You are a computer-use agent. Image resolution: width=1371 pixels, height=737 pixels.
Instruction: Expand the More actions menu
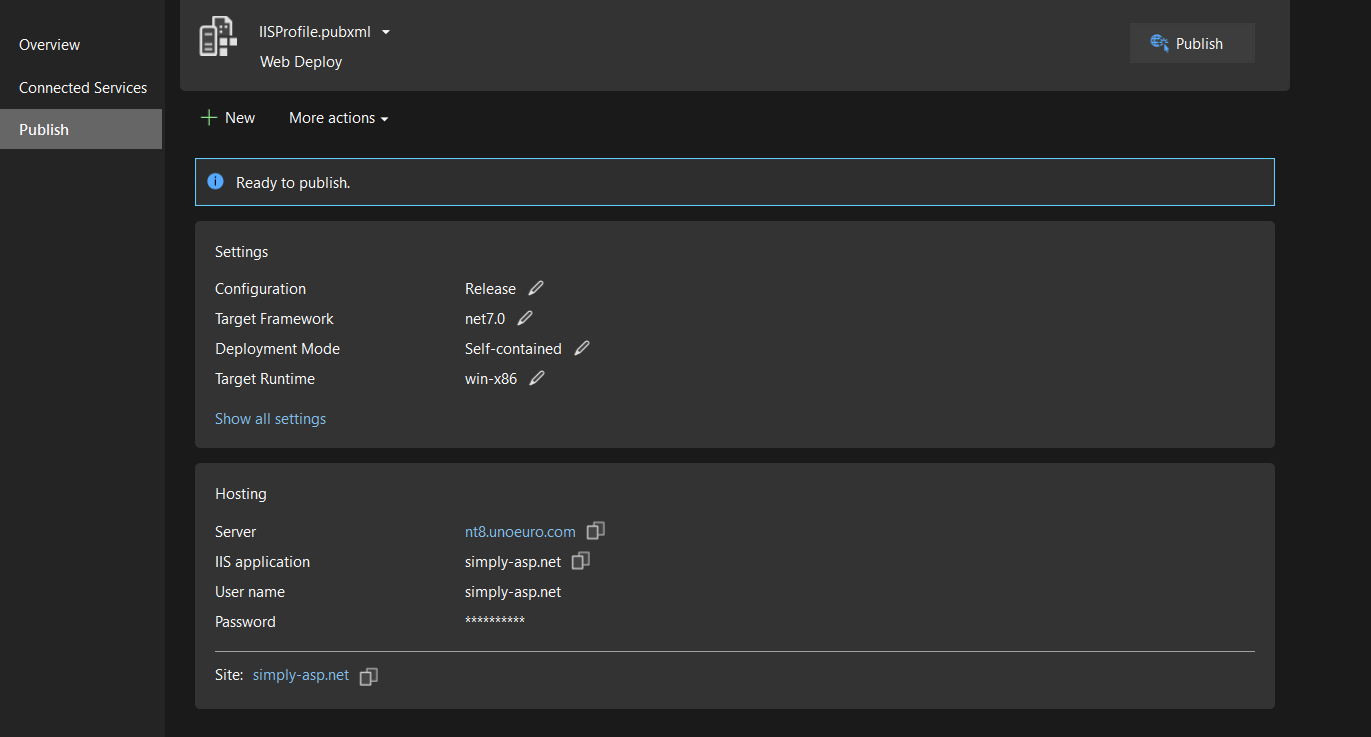(x=338, y=118)
